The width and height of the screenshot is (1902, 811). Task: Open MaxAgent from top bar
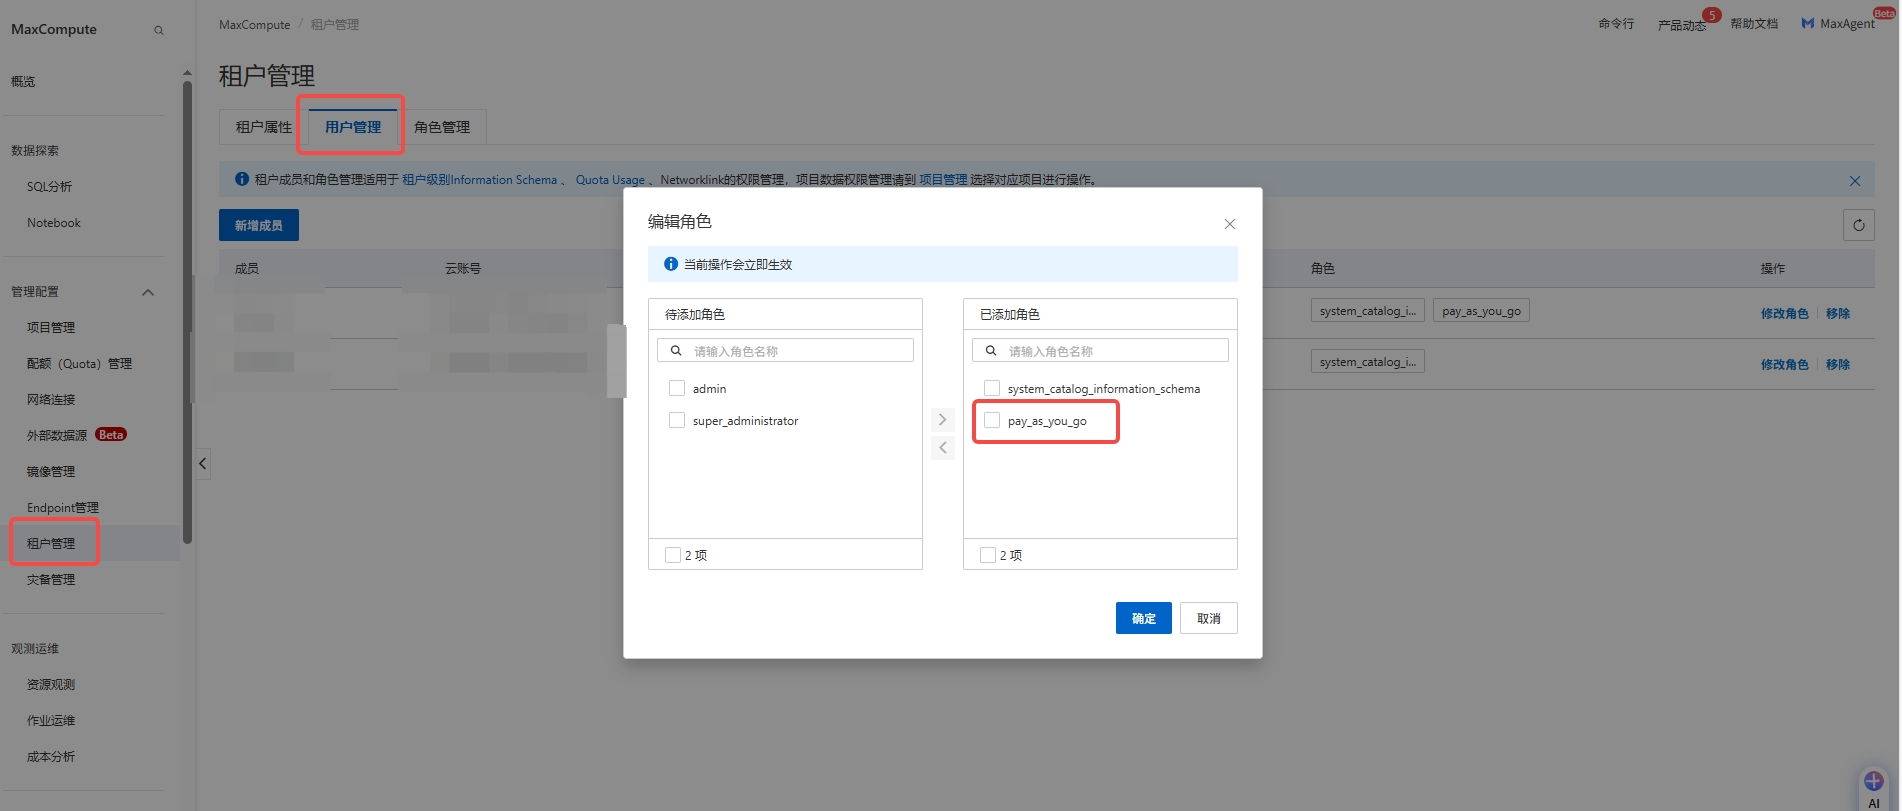click(x=1838, y=24)
